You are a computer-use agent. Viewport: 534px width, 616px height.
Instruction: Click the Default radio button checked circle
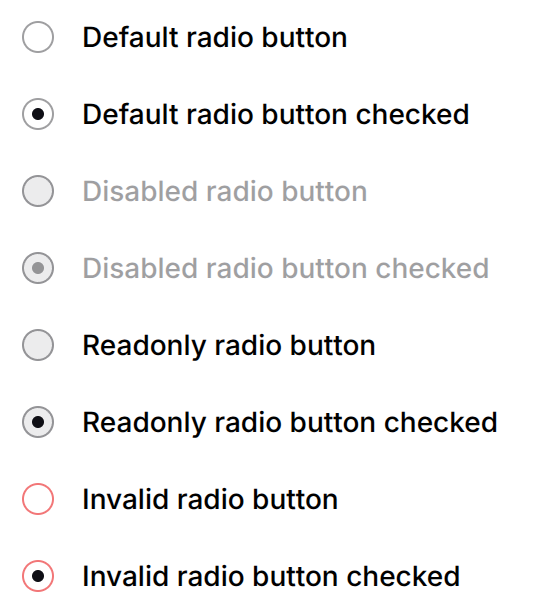click(38, 114)
